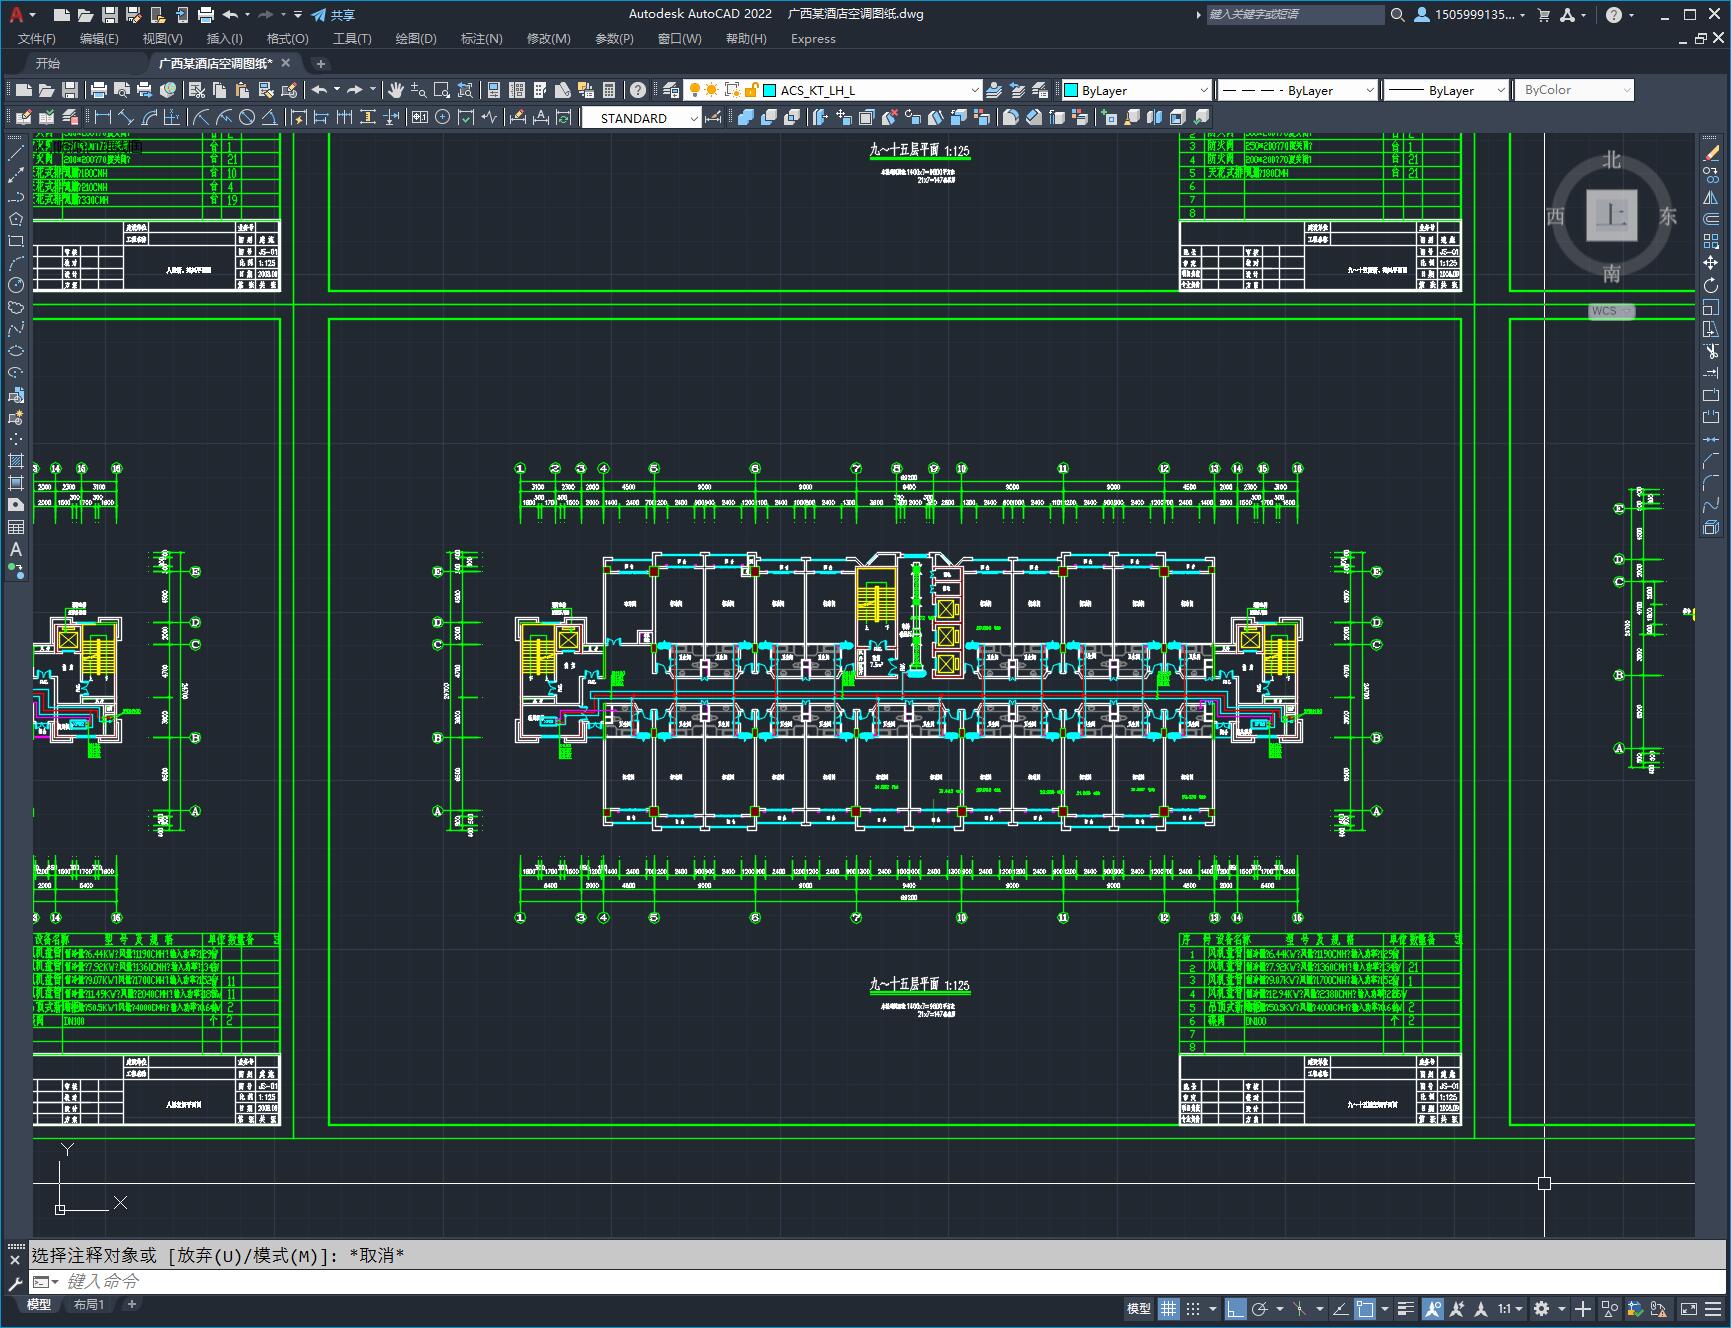Open the Layer Properties Manager icon
This screenshot has height=1328, width=1731.
[x=671, y=90]
